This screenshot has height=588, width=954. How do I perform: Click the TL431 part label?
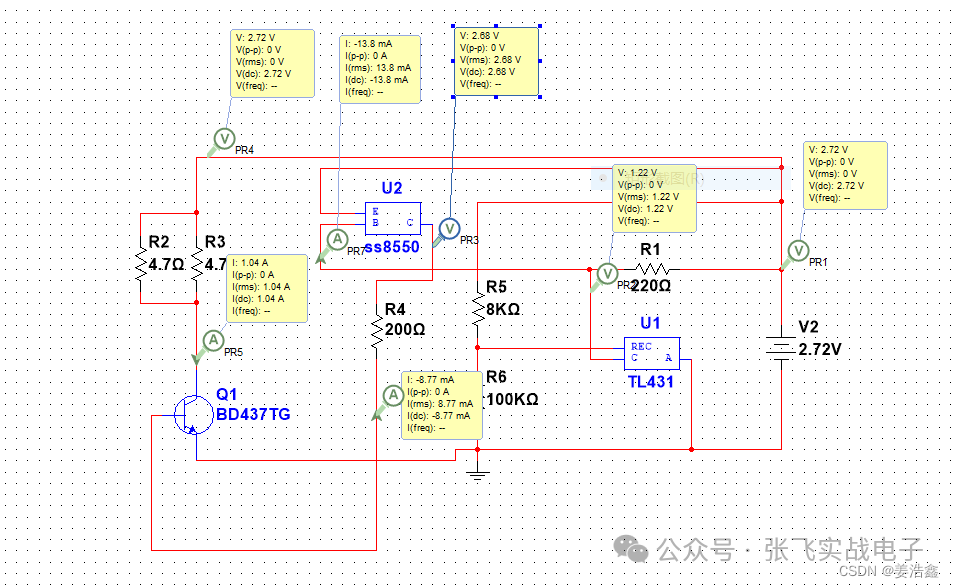click(x=651, y=382)
